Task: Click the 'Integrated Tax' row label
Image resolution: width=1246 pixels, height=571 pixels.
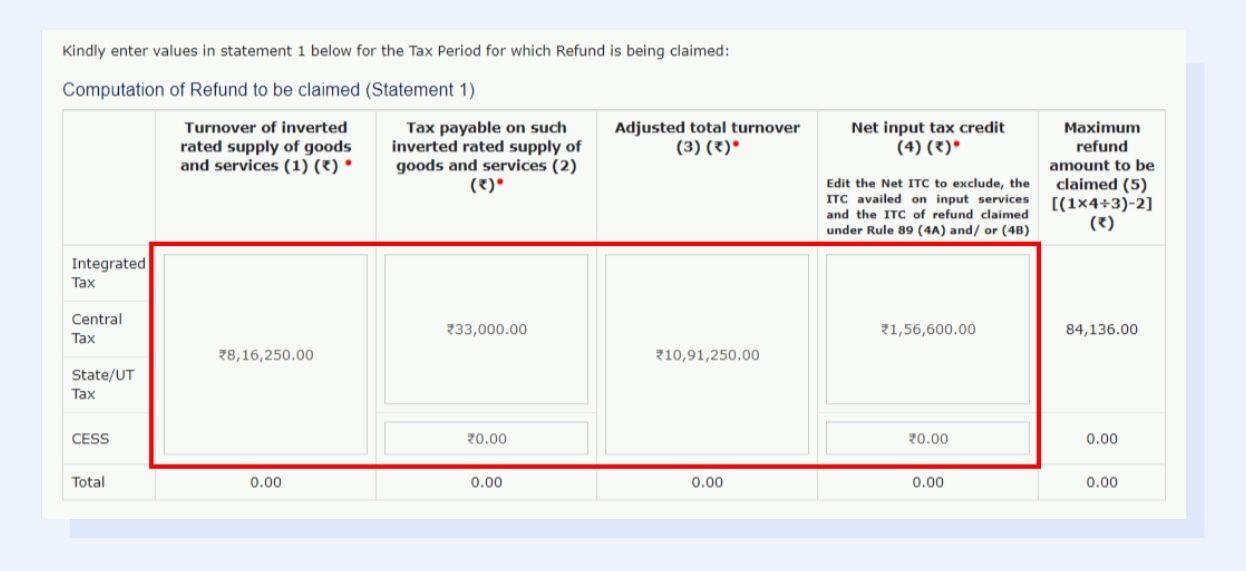Action: (107, 272)
